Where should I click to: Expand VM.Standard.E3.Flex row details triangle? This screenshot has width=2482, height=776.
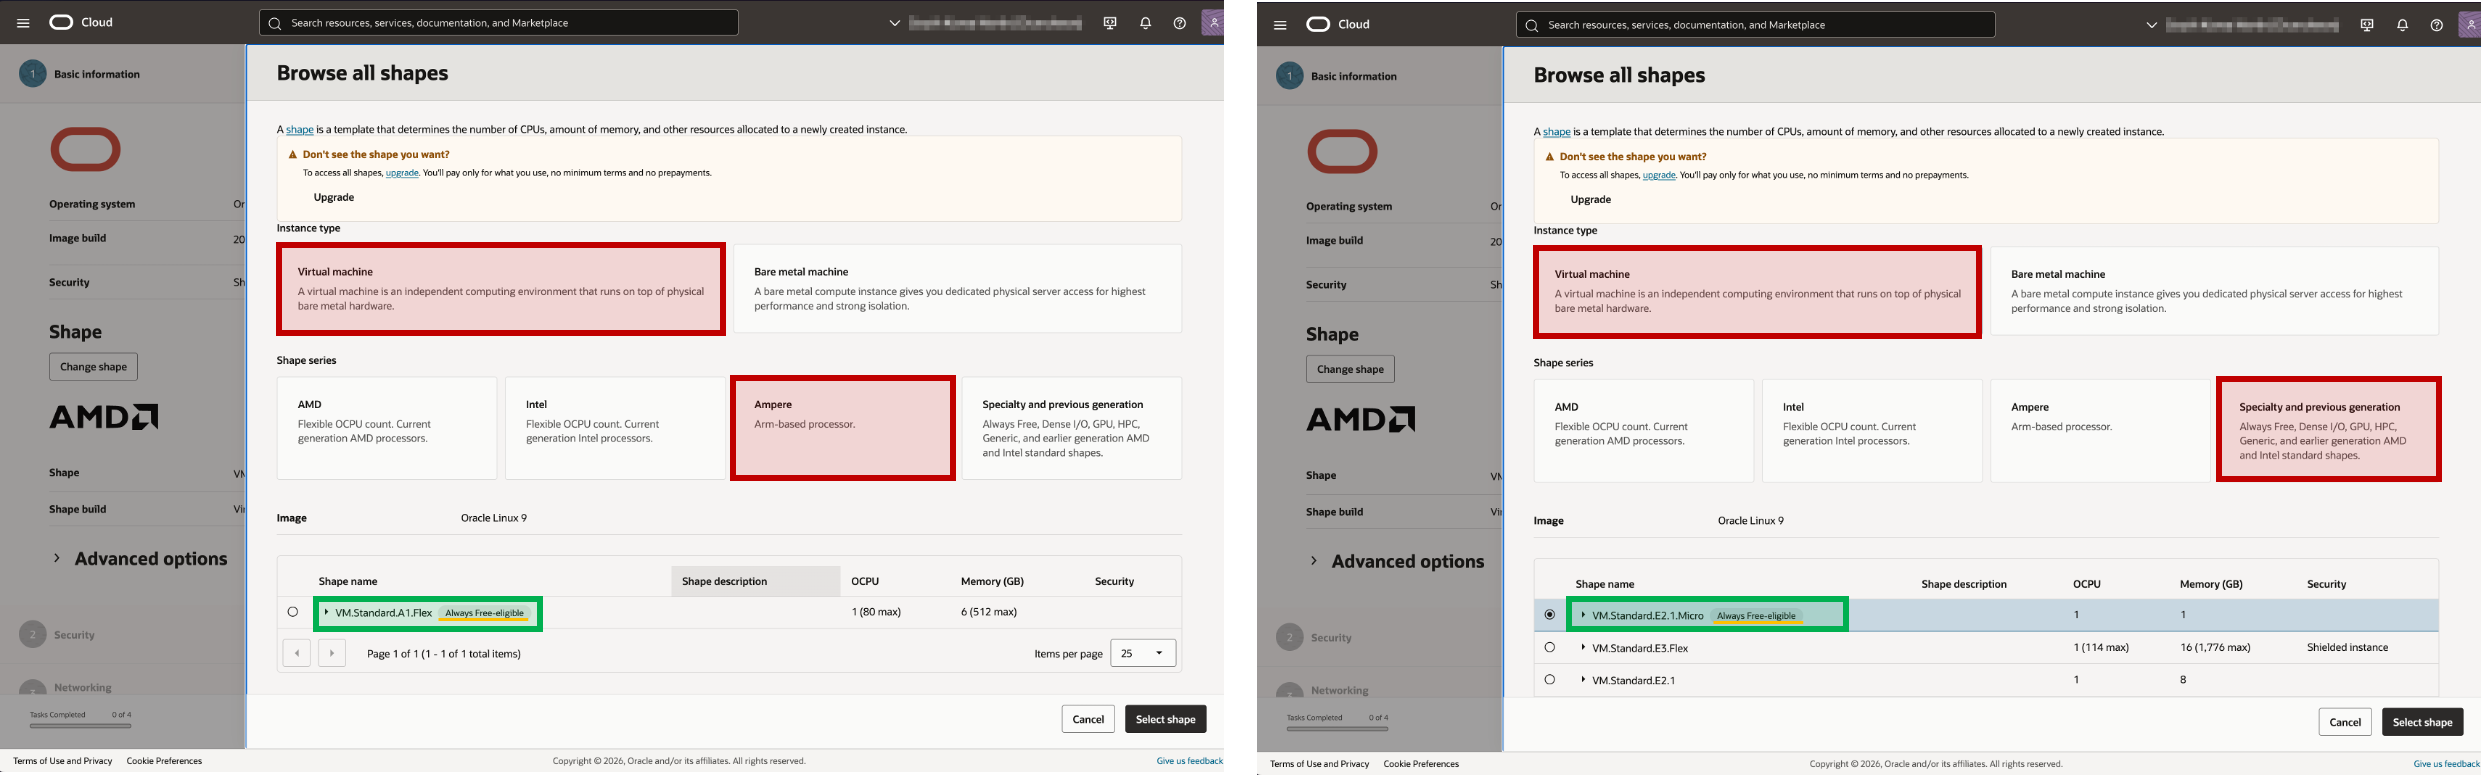tap(1584, 647)
